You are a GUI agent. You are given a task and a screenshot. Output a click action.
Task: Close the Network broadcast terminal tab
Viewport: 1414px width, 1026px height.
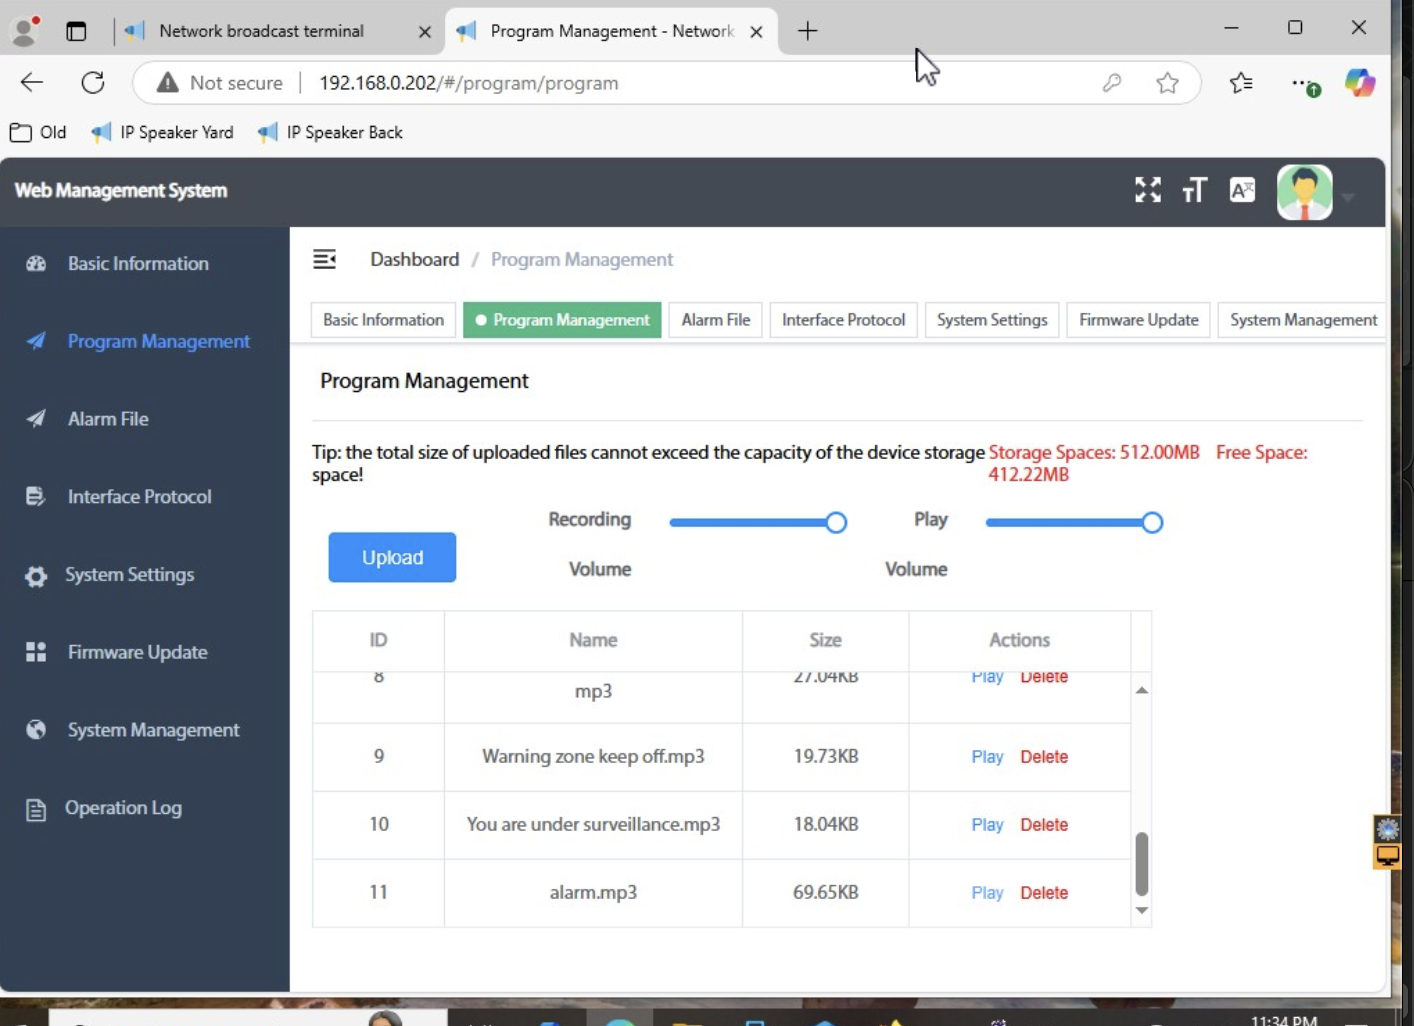point(425,32)
